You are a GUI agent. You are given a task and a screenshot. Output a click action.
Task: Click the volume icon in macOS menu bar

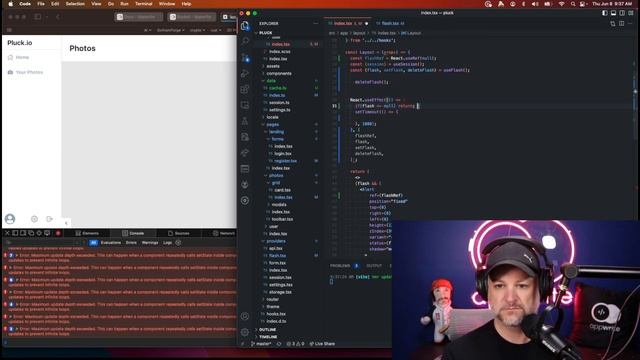tap(535, 4)
